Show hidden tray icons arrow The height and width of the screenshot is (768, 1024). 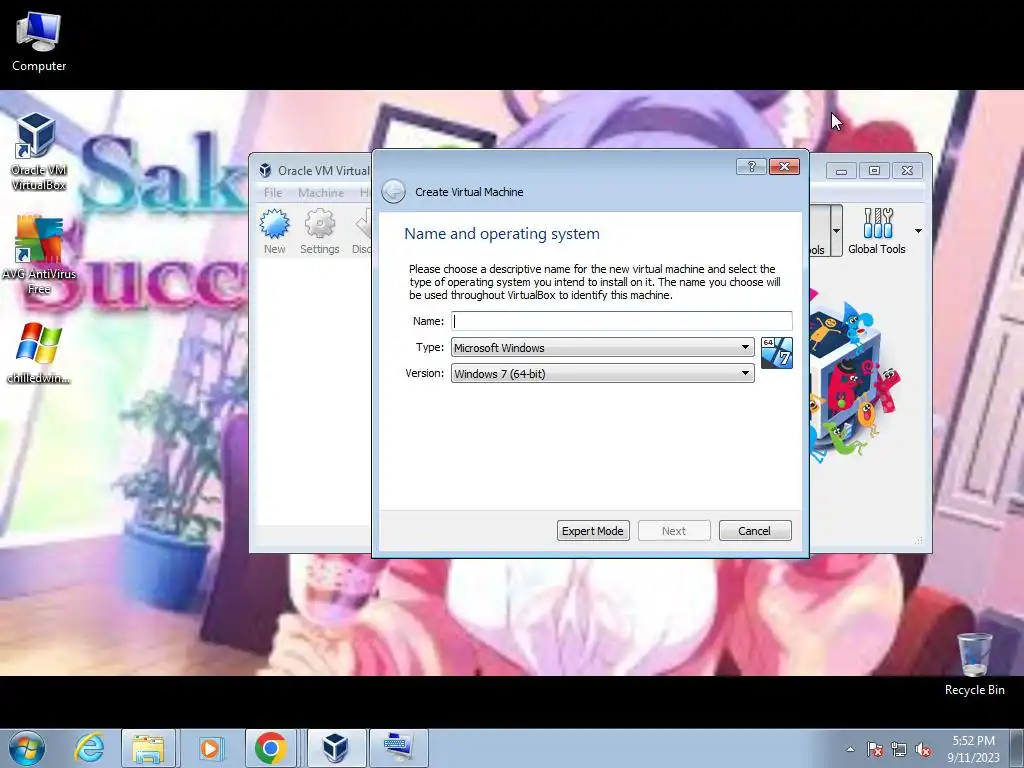850,749
